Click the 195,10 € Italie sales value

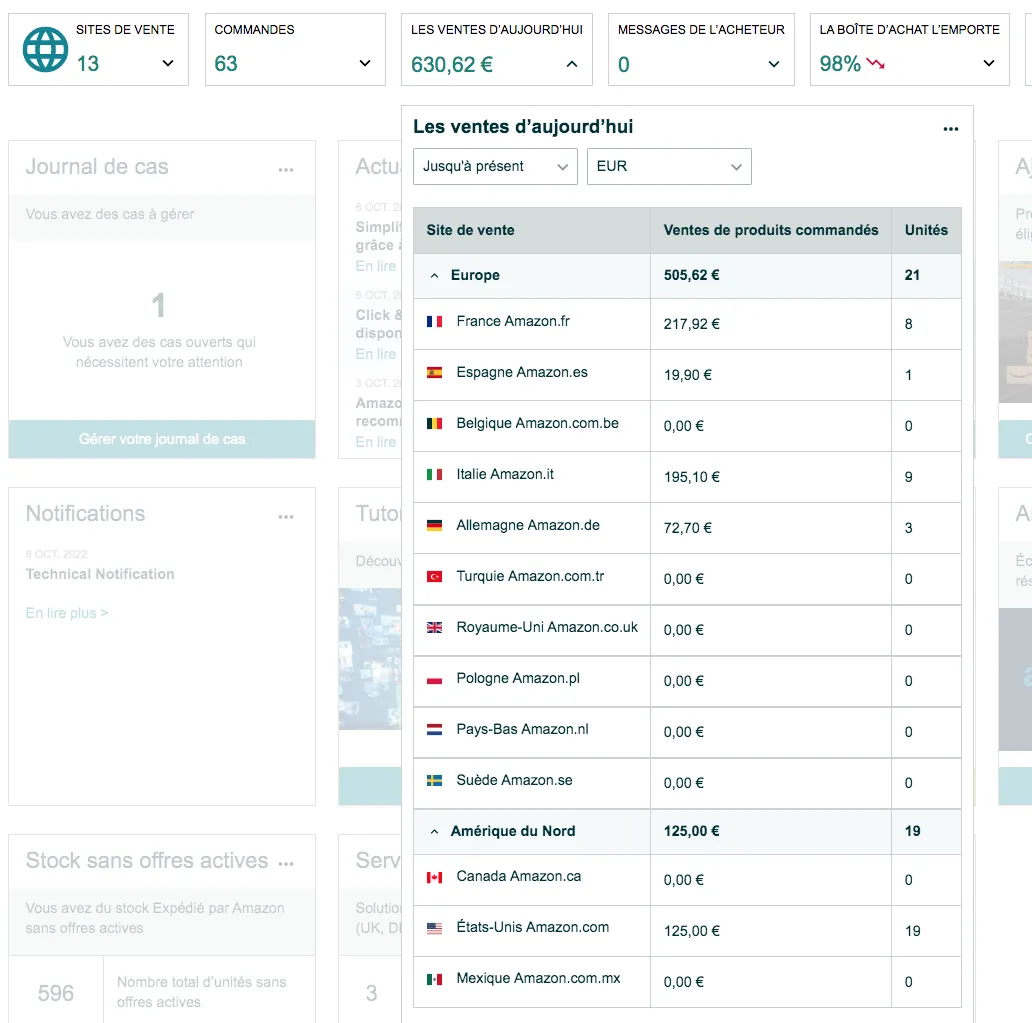pyautogui.click(x=691, y=477)
